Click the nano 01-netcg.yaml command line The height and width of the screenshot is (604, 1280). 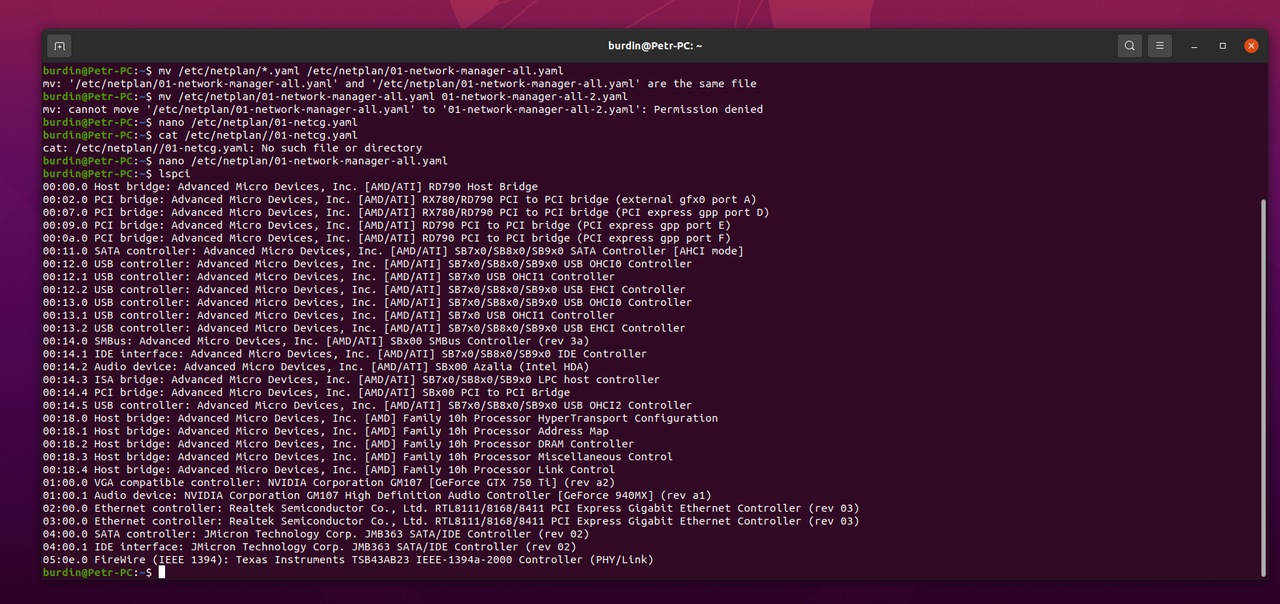pyautogui.click(x=200, y=122)
